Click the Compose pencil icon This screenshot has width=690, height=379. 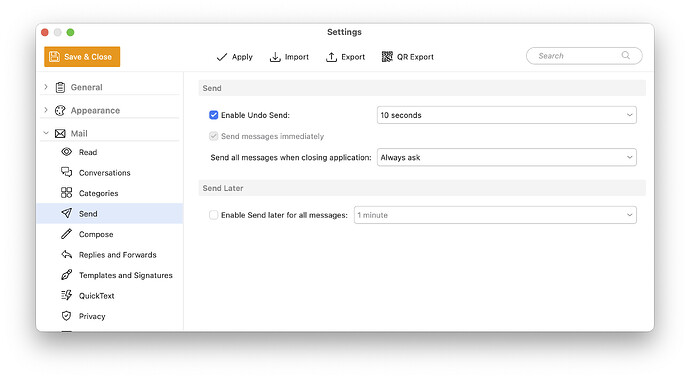66,234
